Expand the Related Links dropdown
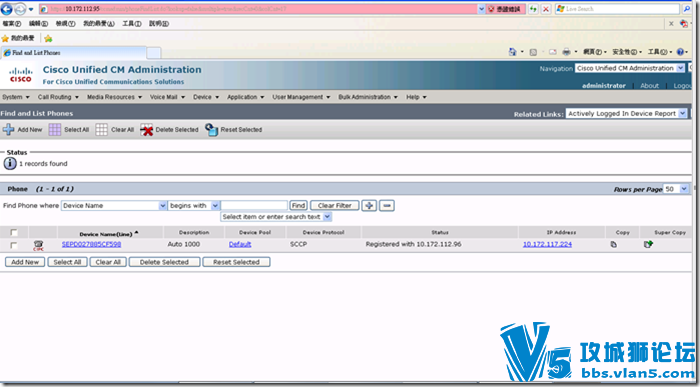The width and height of the screenshot is (700, 387). coord(682,113)
